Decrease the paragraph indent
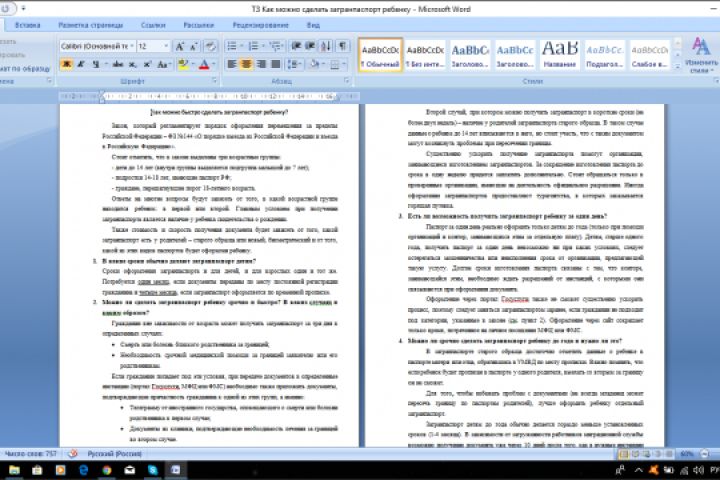Viewport: 720px width, 480px height. click(296, 46)
